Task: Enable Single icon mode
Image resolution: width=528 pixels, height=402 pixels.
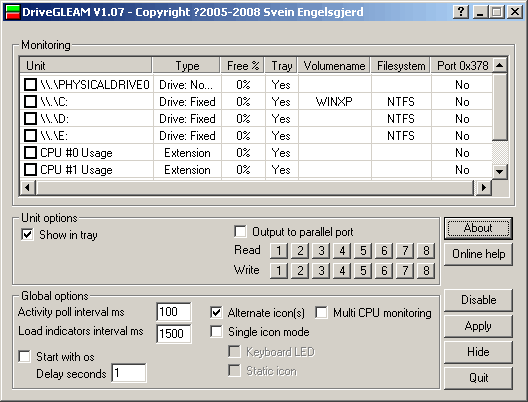Action: pyautogui.click(x=216, y=332)
